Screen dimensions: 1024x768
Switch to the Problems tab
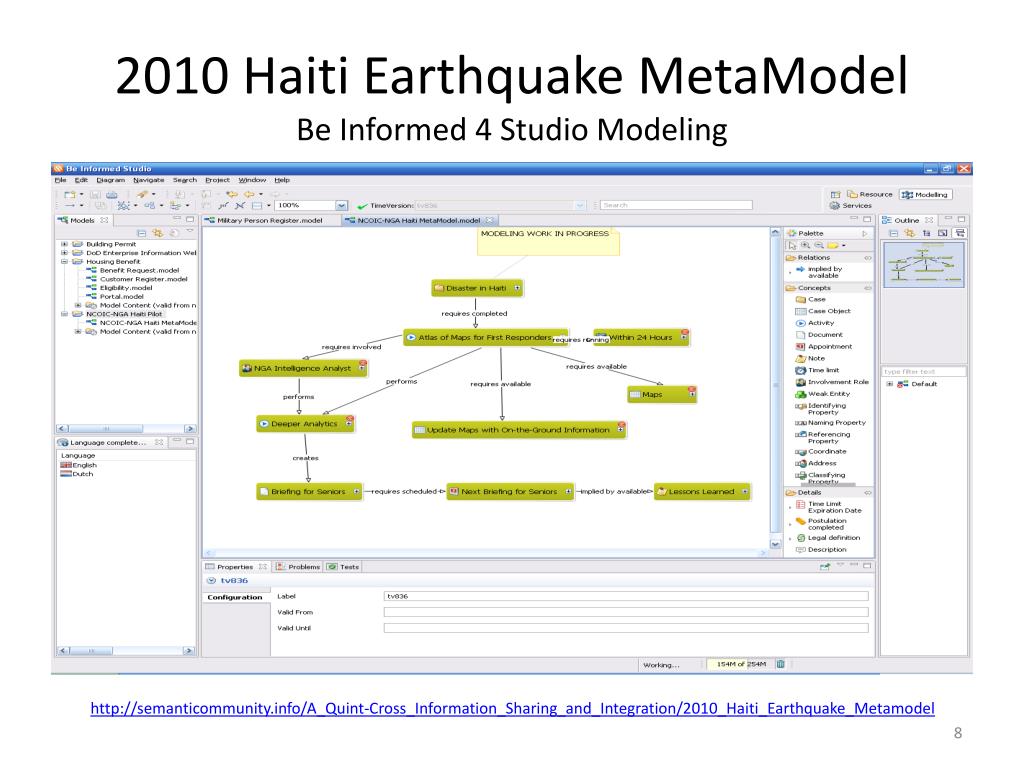click(298, 567)
